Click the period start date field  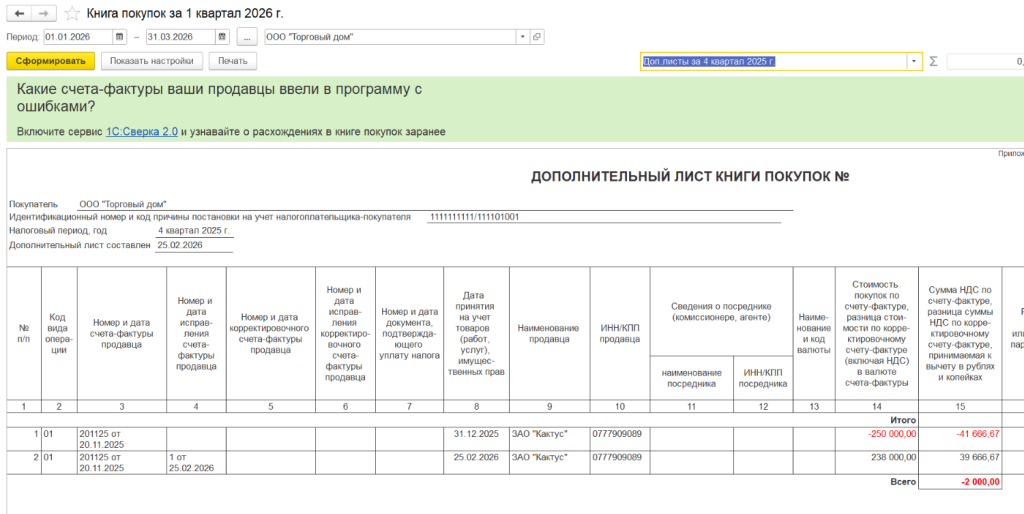coord(77,37)
